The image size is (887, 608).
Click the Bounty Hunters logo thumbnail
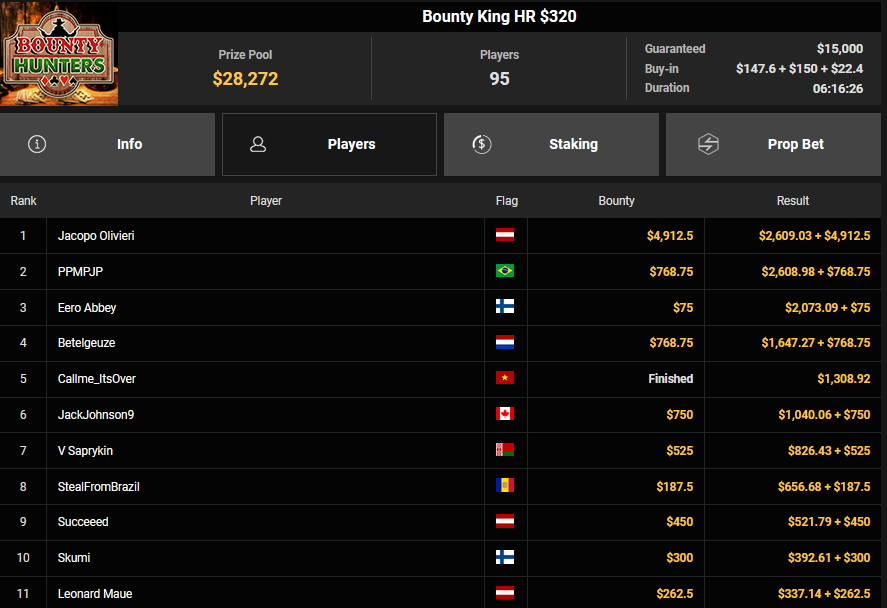tap(59, 55)
